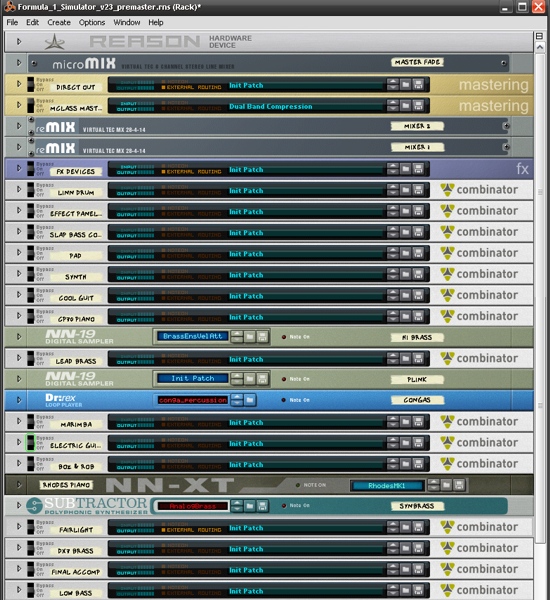Open patch browser on DX7 BRASS combinator
Image resolution: width=550 pixels, height=600 pixels.
pos(405,548)
